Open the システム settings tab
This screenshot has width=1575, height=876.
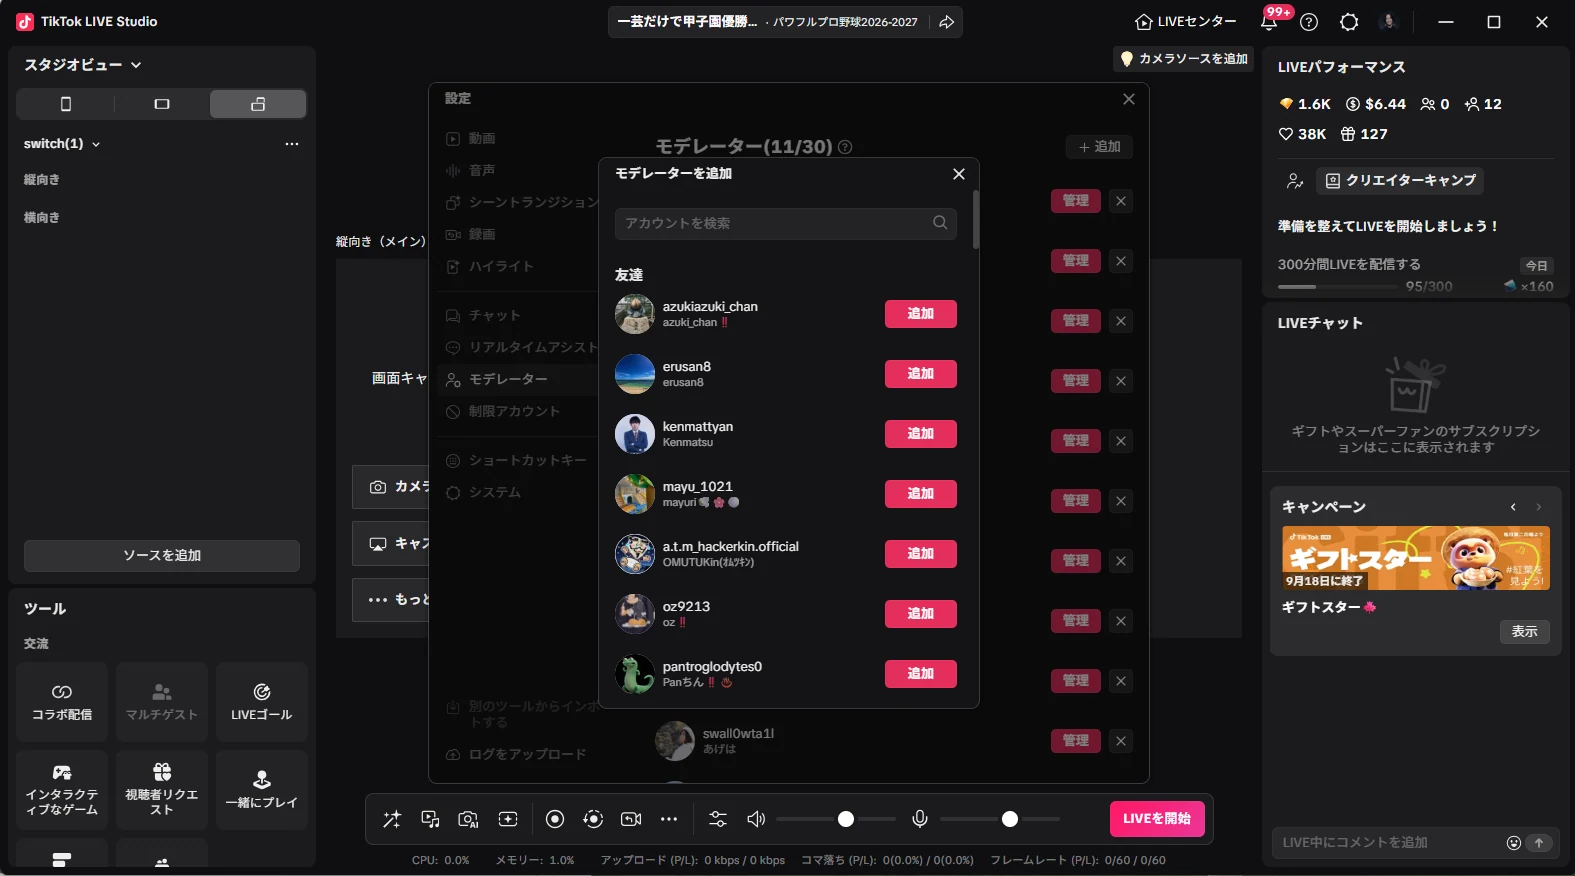pyautogui.click(x=484, y=493)
